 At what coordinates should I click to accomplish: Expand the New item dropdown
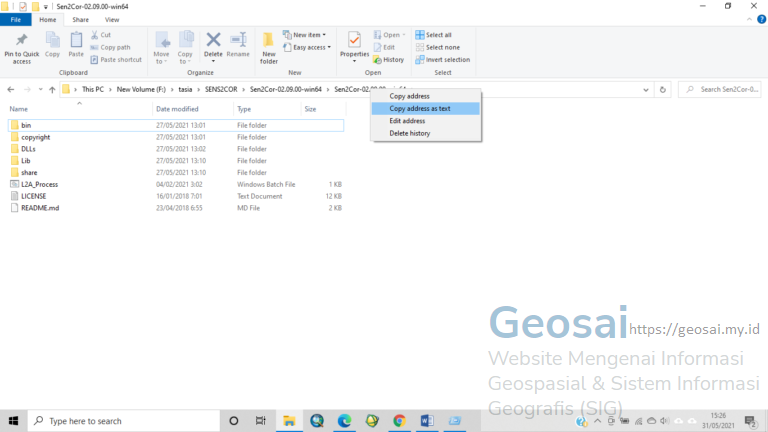click(x=310, y=35)
